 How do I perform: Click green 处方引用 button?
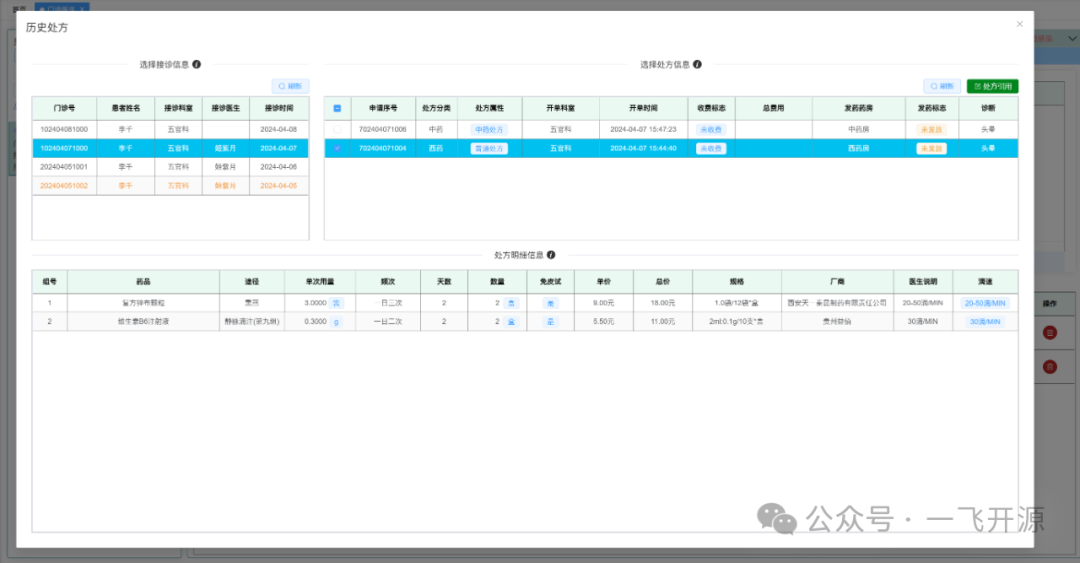(992, 87)
